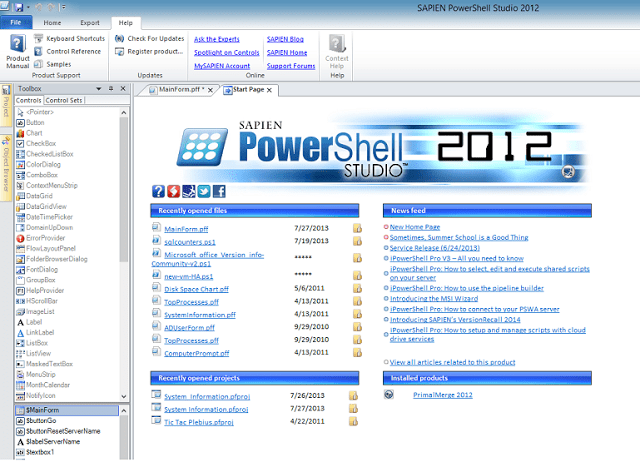
Task: Open the New Home Page news link
Action: (415, 227)
